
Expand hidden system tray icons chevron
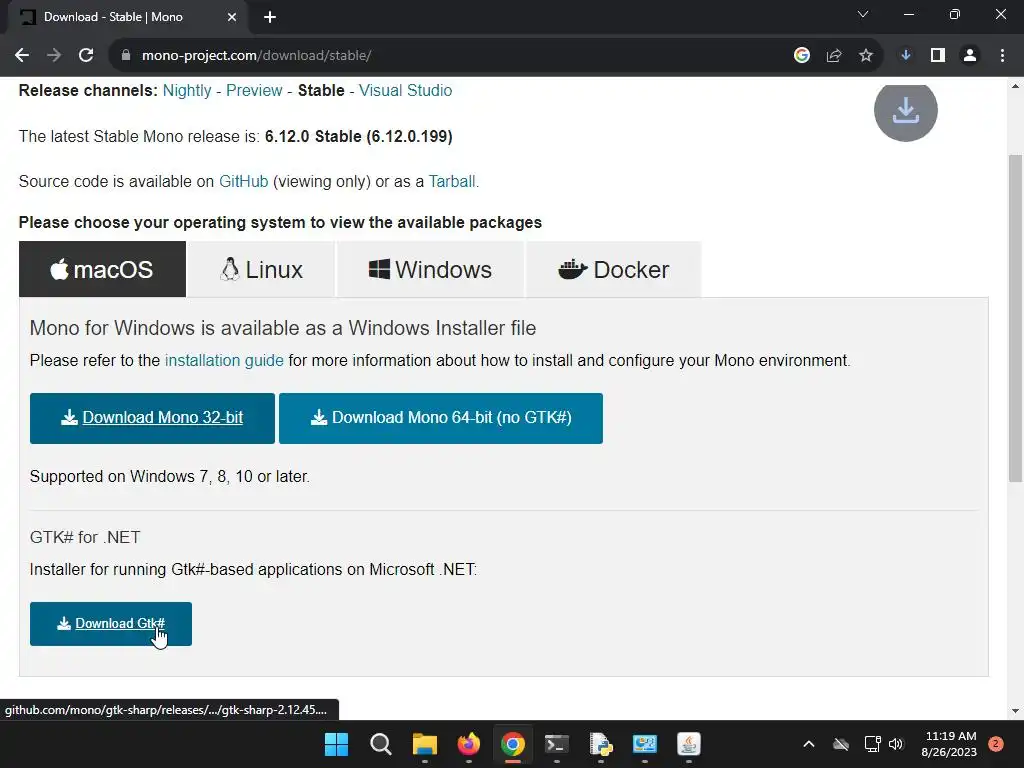click(808, 744)
